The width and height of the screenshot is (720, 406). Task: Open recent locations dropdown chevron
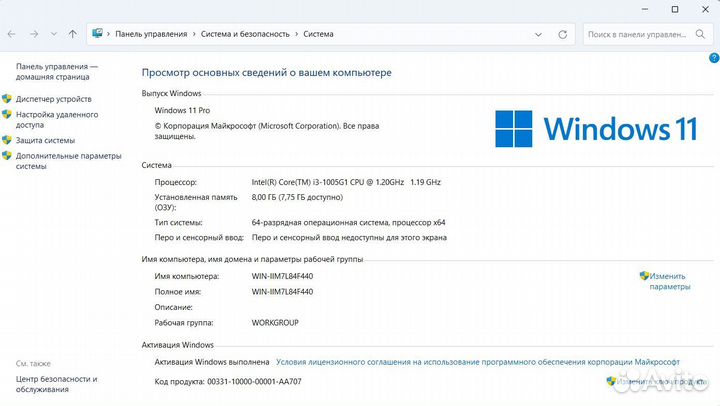pyautogui.click(x=54, y=34)
